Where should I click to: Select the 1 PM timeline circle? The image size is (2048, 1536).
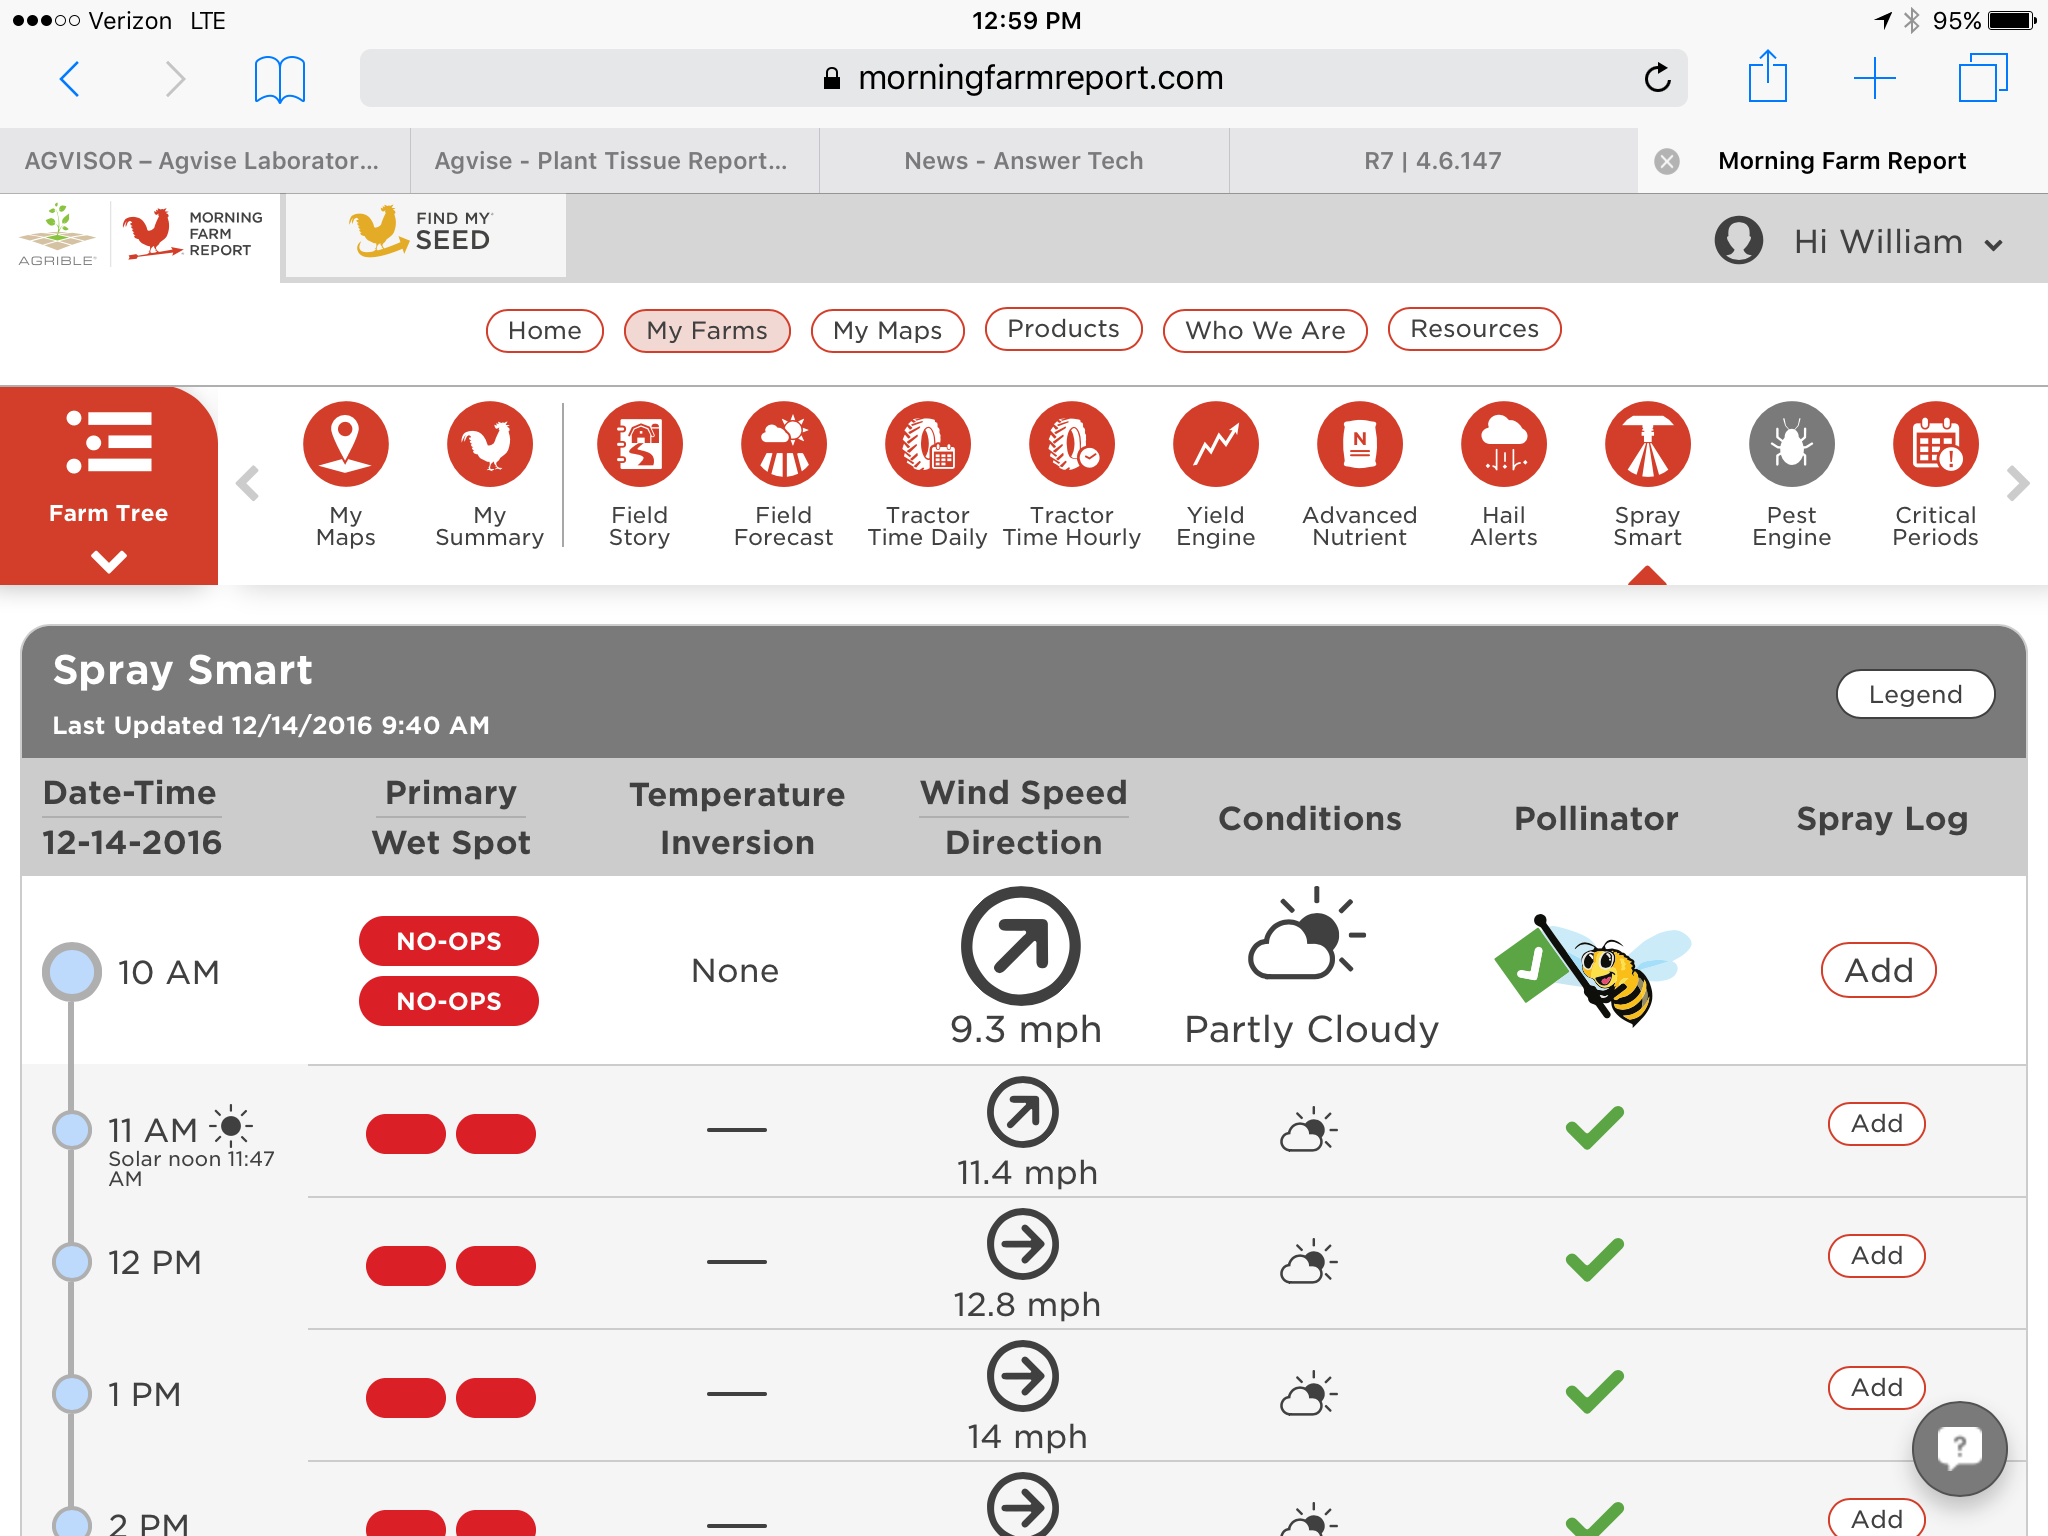point(72,1393)
